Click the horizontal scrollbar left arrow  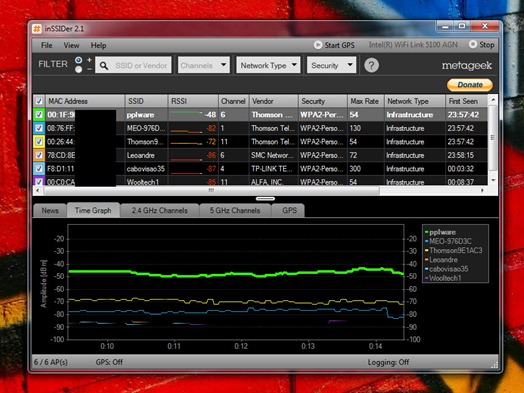coord(37,190)
